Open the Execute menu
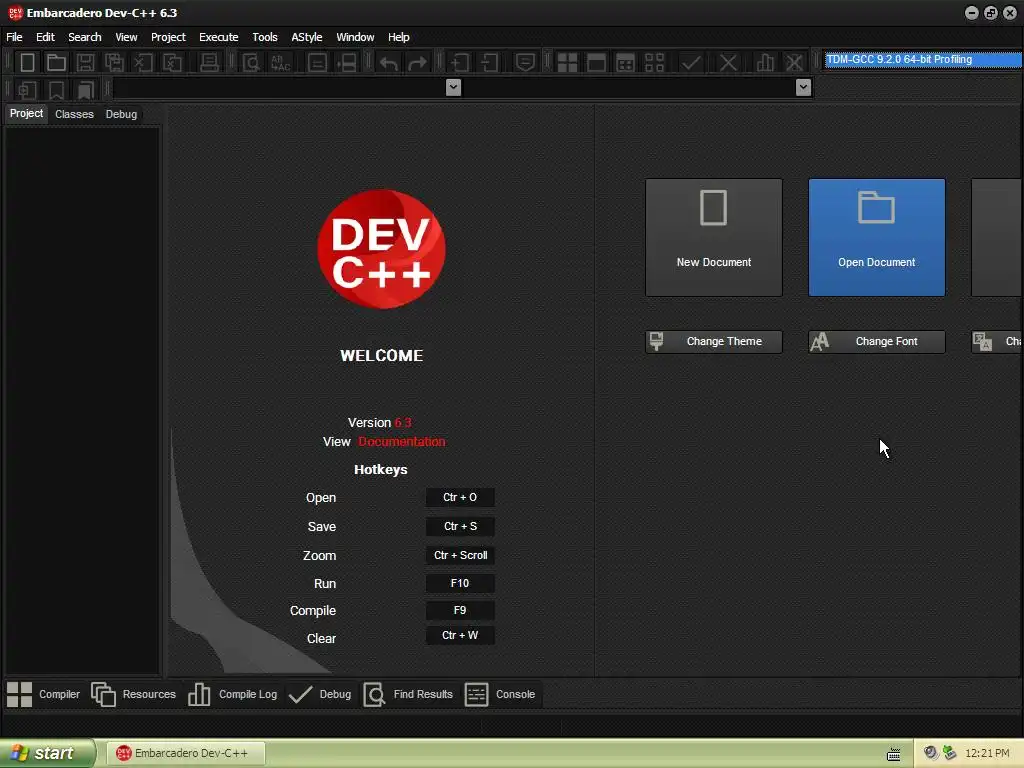1024x768 pixels. (219, 37)
